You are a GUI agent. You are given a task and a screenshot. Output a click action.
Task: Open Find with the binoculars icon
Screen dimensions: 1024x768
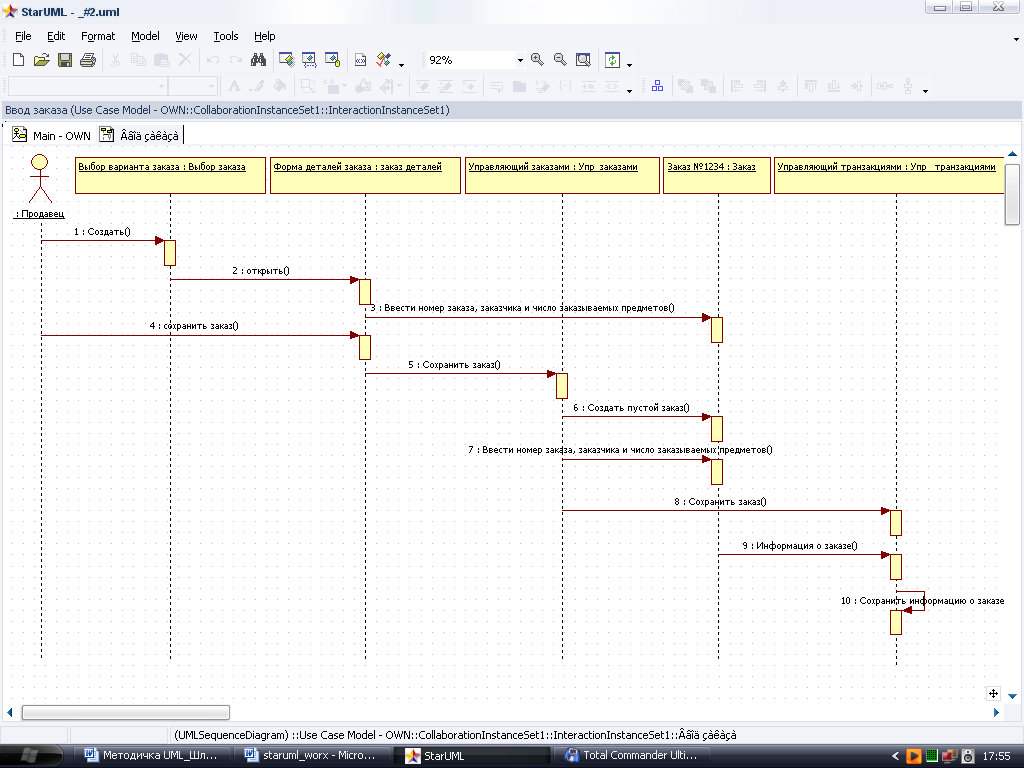coord(258,60)
